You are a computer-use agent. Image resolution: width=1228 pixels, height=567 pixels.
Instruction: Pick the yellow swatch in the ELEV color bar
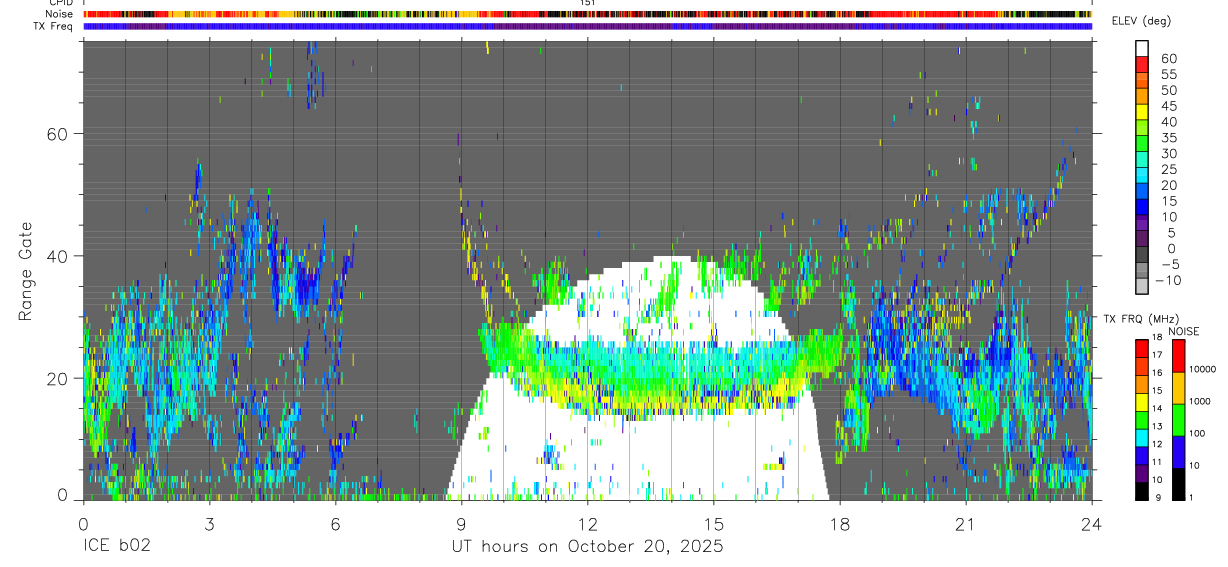[1141, 110]
